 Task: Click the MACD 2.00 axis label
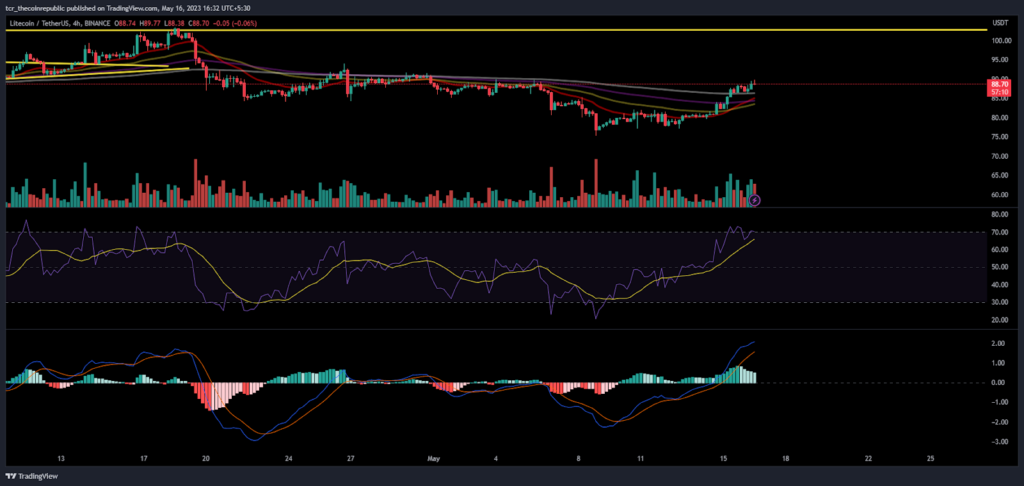[x=999, y=343]
